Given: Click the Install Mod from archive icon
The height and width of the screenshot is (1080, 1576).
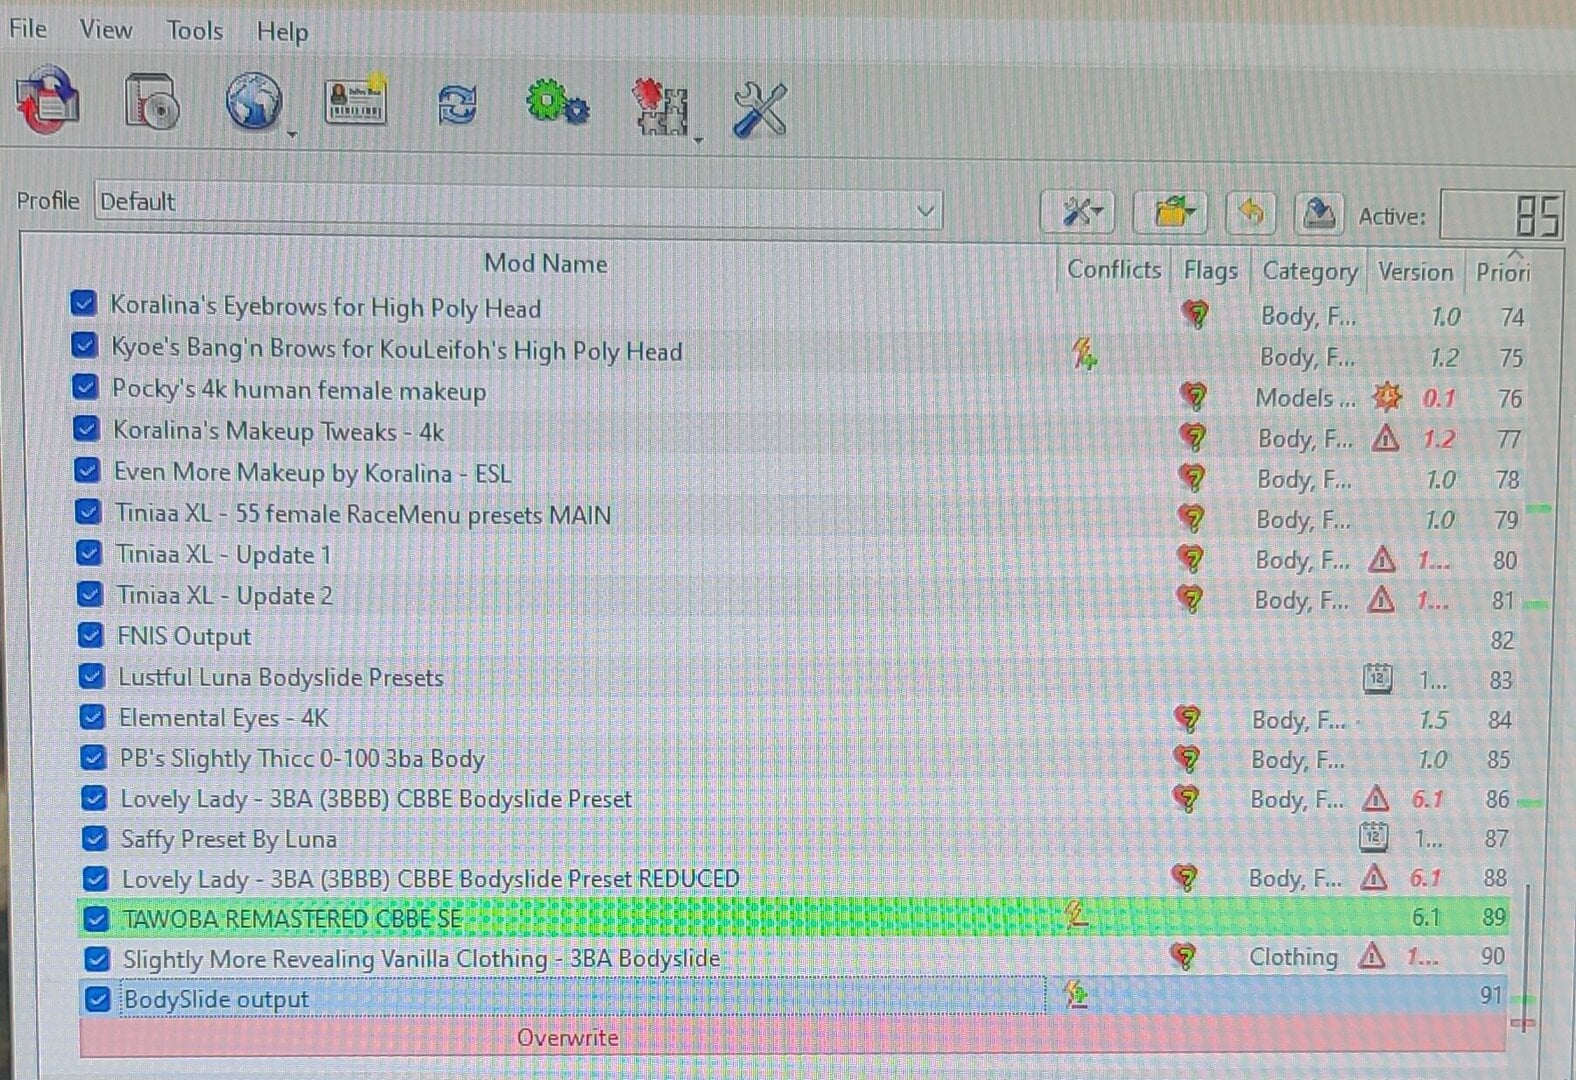Looking at the screenshot, I should tap(152, 102).
